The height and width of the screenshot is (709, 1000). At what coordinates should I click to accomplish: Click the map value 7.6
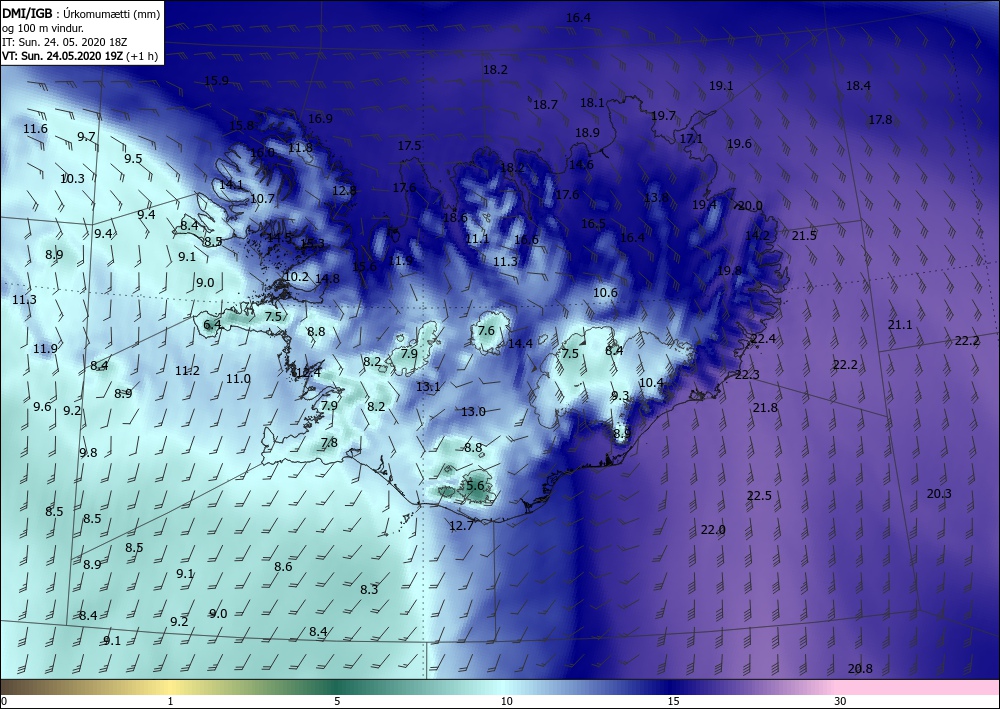pyautogui.click(x=486, y=330)
